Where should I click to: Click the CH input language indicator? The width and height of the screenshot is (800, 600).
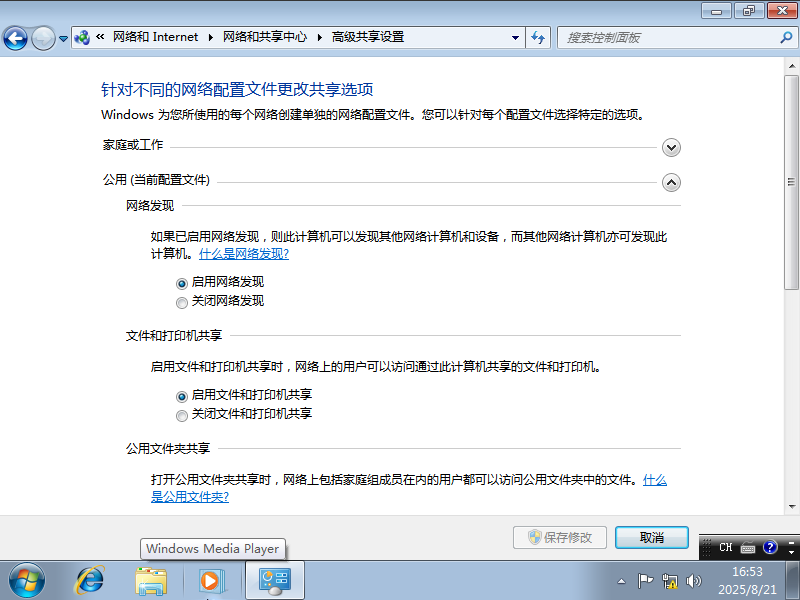pyautogui.click(x=725, y=547)
